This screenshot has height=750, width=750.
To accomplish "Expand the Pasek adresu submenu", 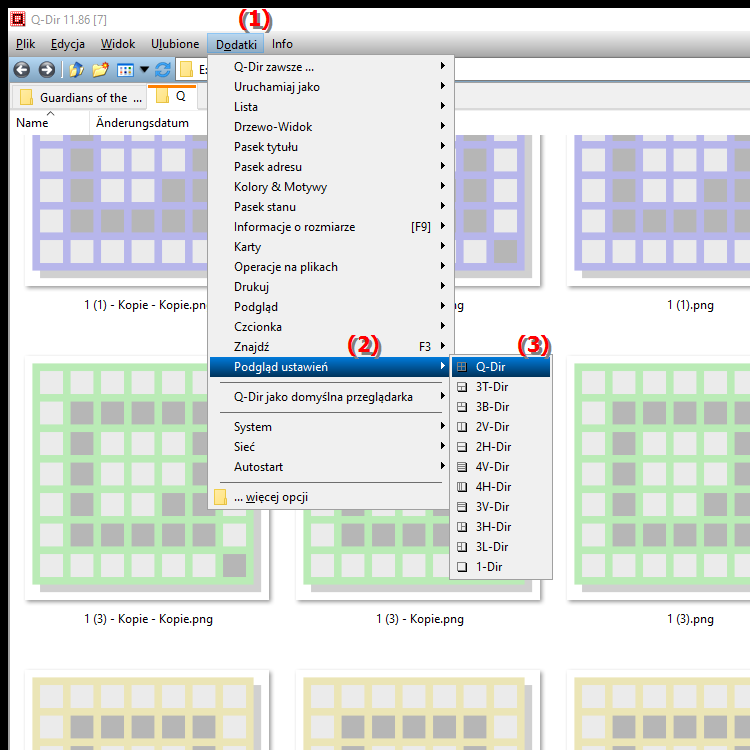I will [331, 167].
